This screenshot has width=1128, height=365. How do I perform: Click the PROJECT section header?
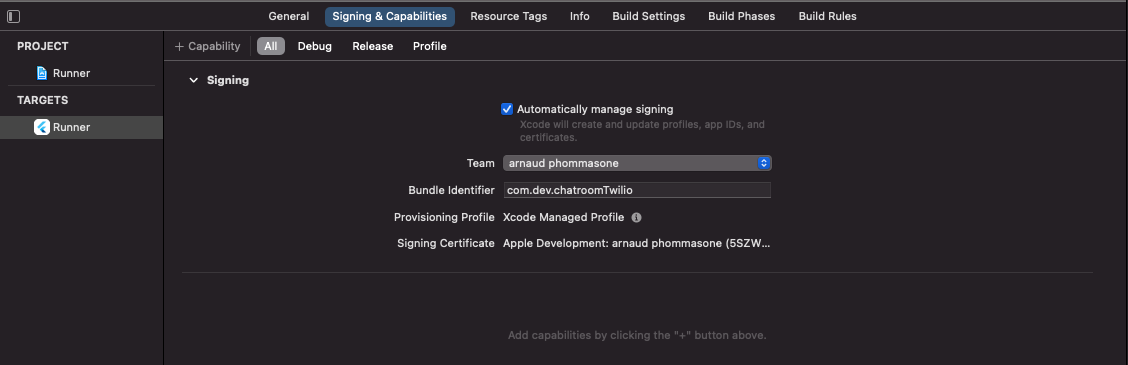(x=43, y=46)
